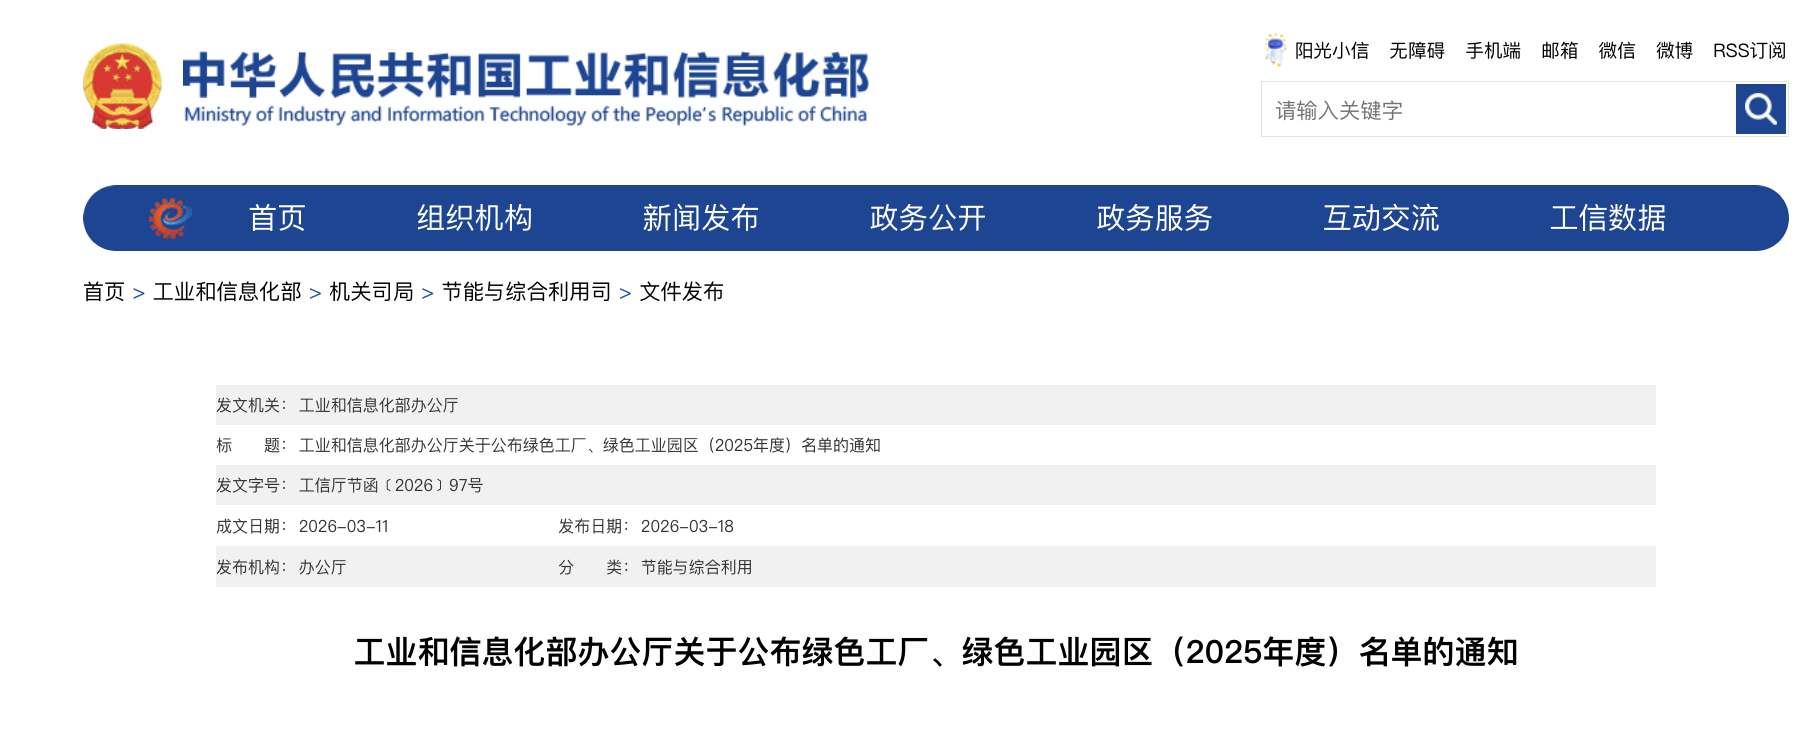
Task: Click the magnifying glass search button
Action: [x=1760, y=109]
